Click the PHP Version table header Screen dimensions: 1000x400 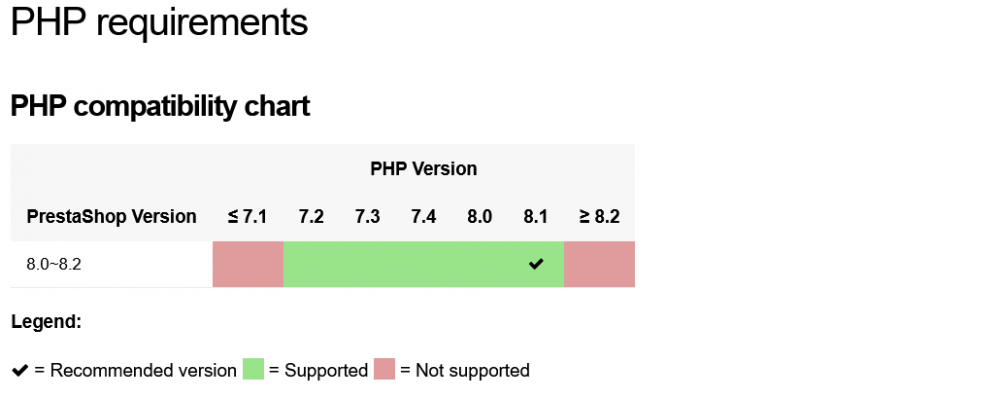[x=423, y=169]
